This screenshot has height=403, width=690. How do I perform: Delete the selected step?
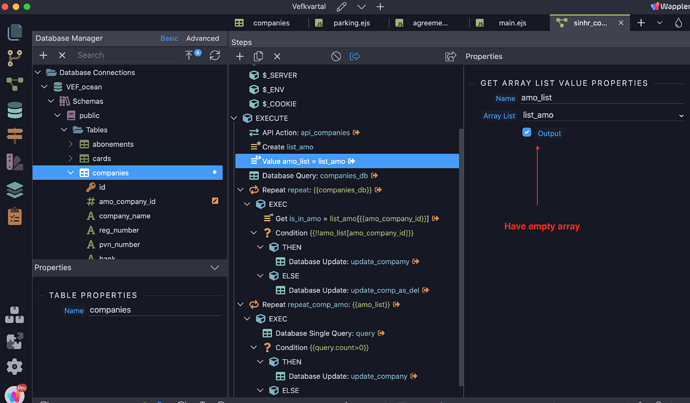[277, 56]
